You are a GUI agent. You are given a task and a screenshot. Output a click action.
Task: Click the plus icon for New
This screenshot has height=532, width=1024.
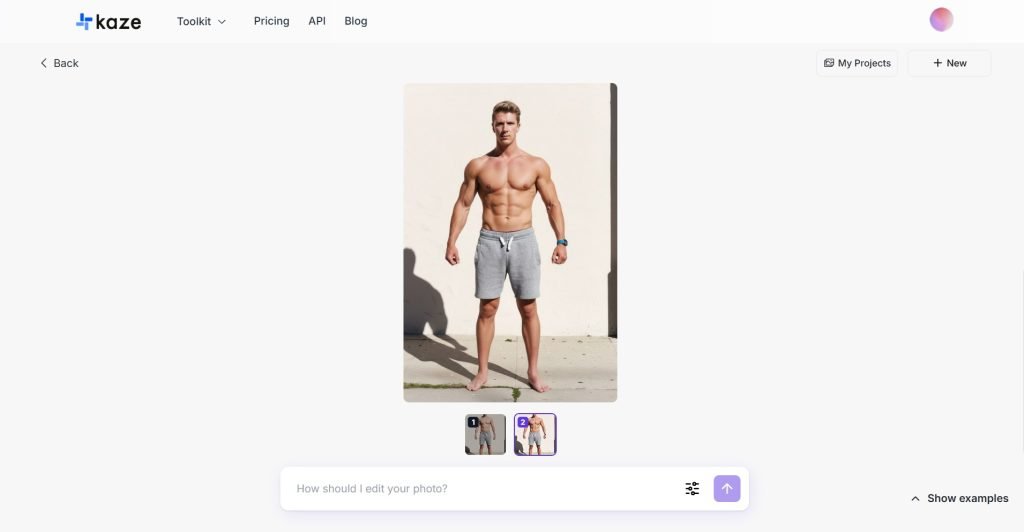pyautogui.click(x=937, y=63)
